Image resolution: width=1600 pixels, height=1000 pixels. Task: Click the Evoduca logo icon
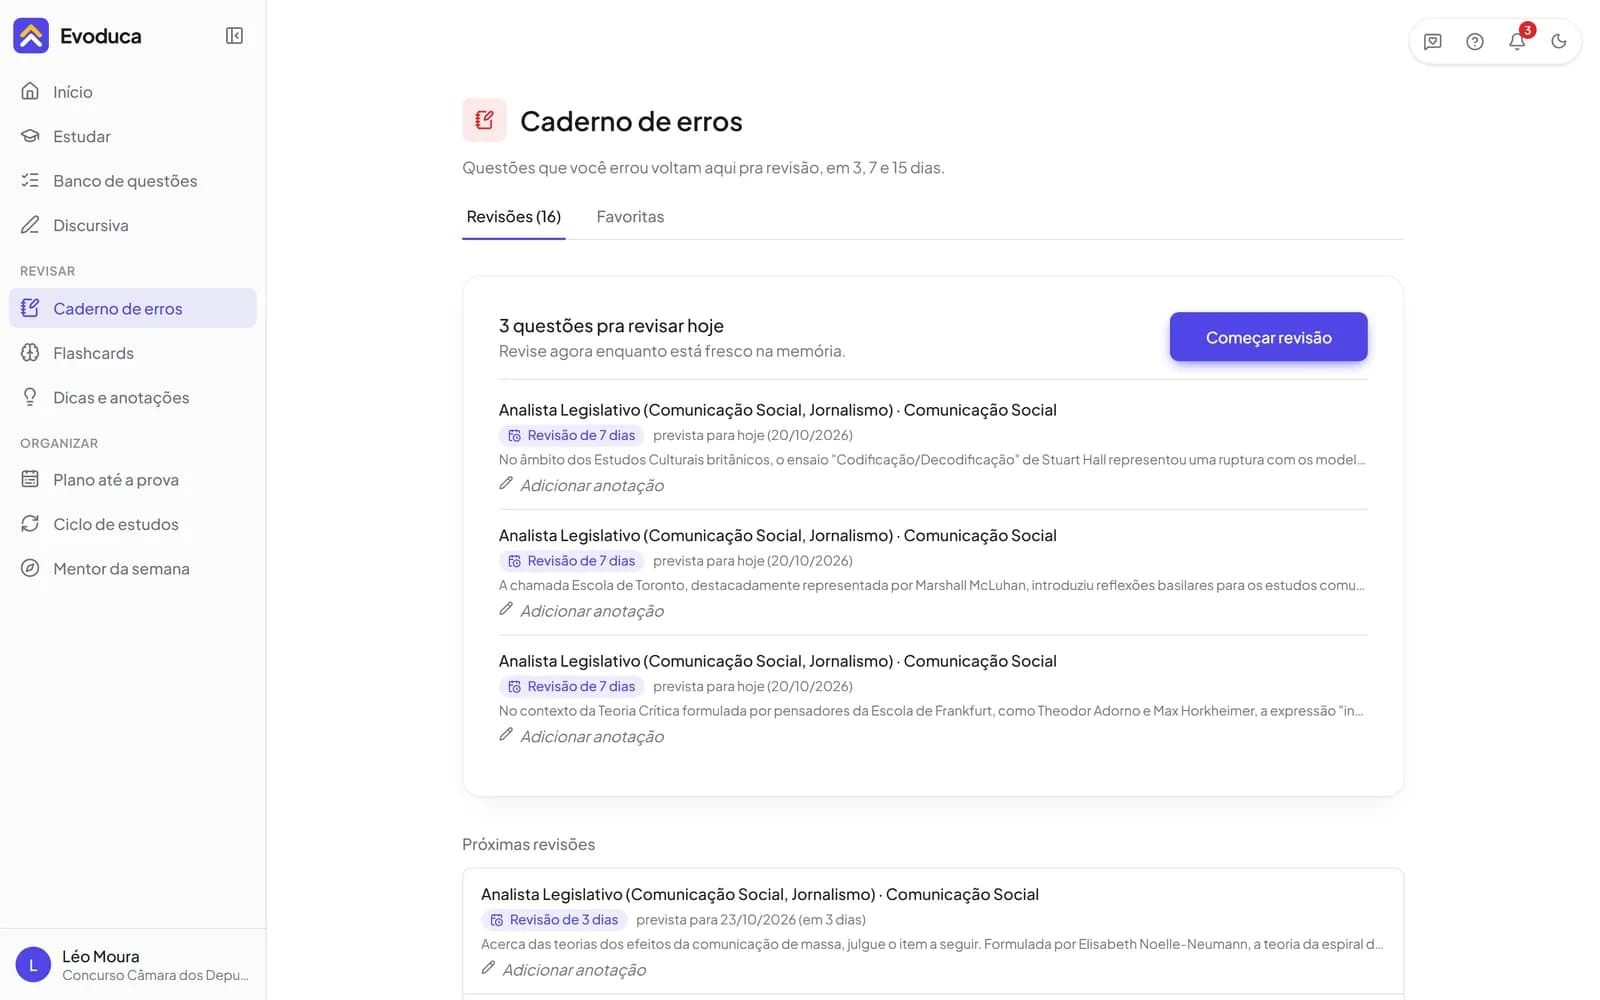[x=31, y=36]
